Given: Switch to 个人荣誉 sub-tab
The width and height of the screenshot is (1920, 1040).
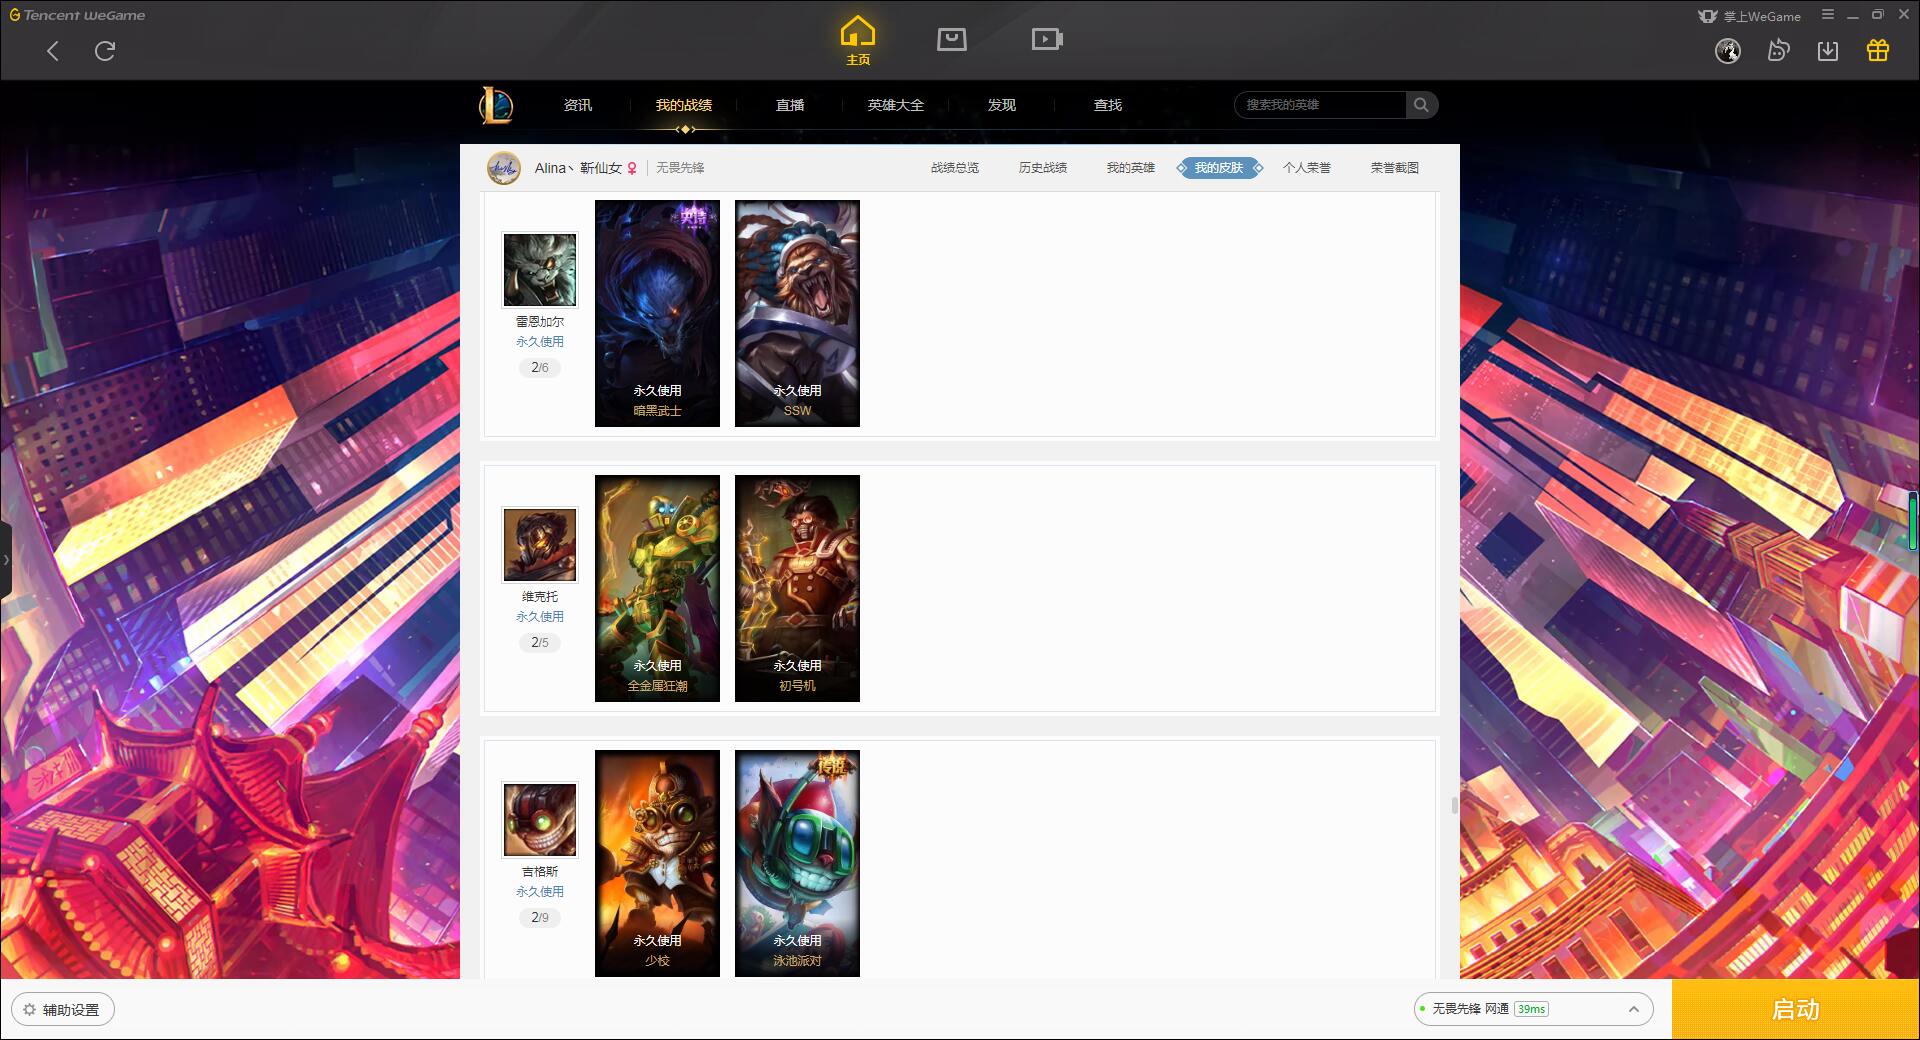Looking at the screenshot, I should click(1307, 168).
